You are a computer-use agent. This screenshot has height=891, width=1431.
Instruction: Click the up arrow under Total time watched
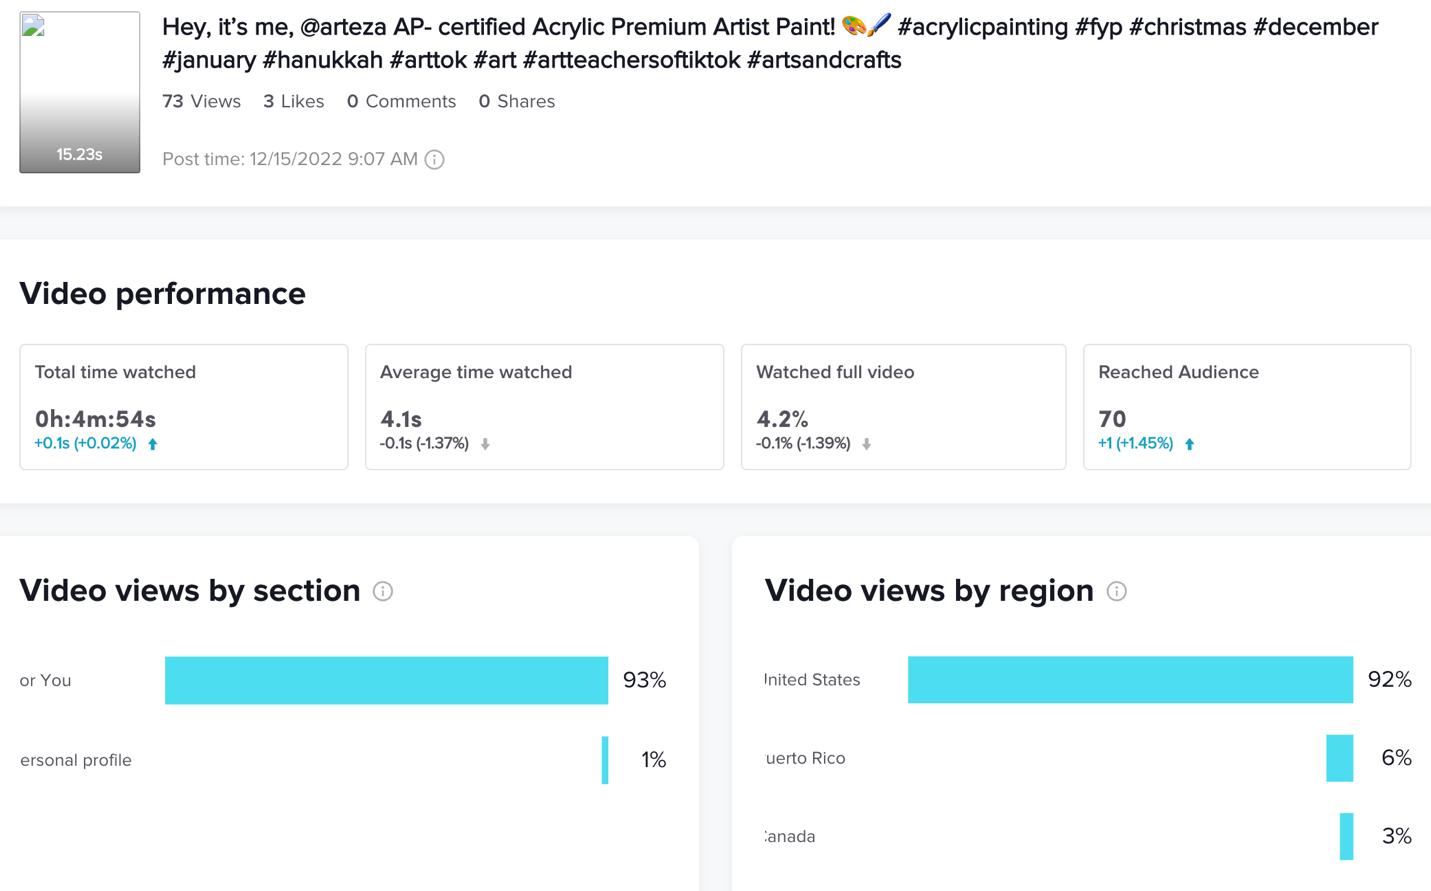coord(153,444)
